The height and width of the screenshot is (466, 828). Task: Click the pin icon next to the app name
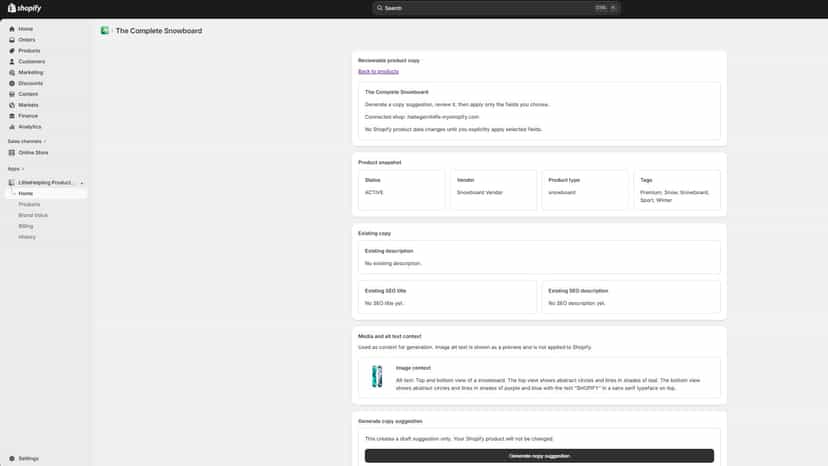(82, 183)
